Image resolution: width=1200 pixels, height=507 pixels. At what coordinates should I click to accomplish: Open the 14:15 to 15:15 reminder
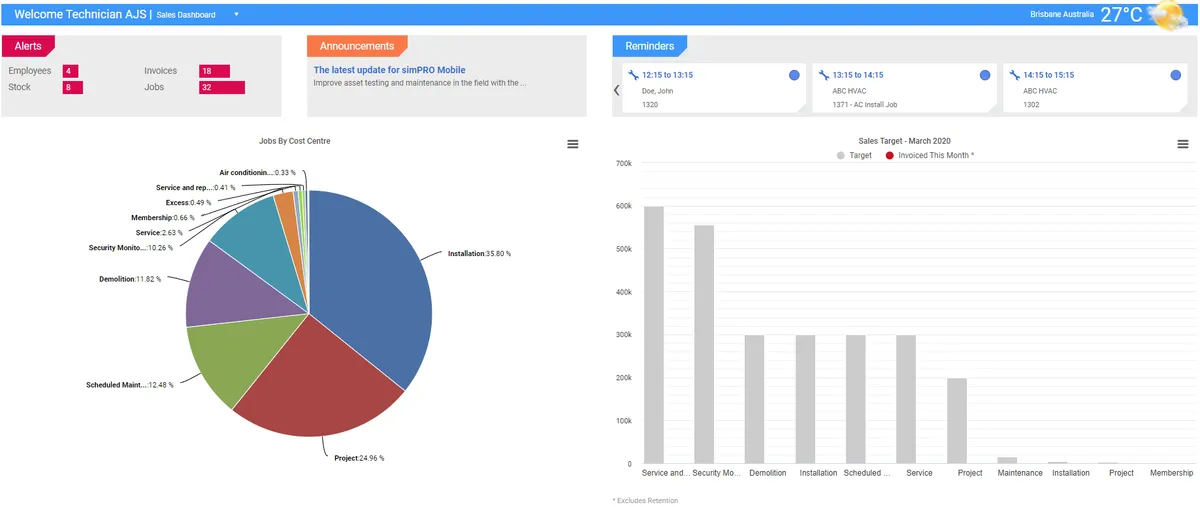(x=1094, y=88)
